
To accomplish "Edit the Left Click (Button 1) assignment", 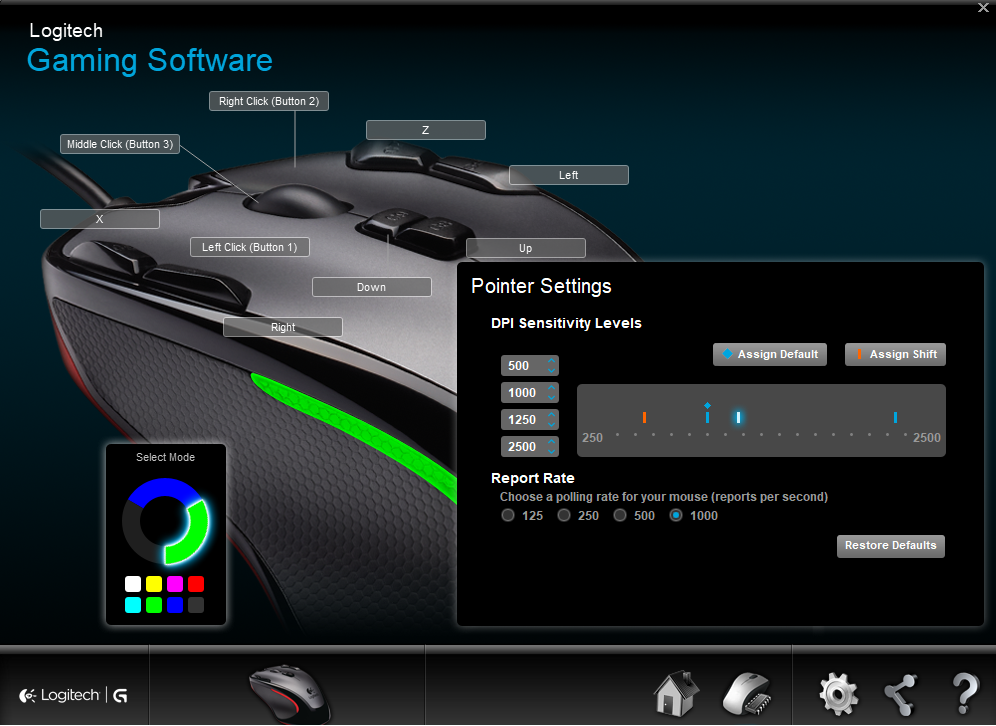I will [x=250, y=247].
